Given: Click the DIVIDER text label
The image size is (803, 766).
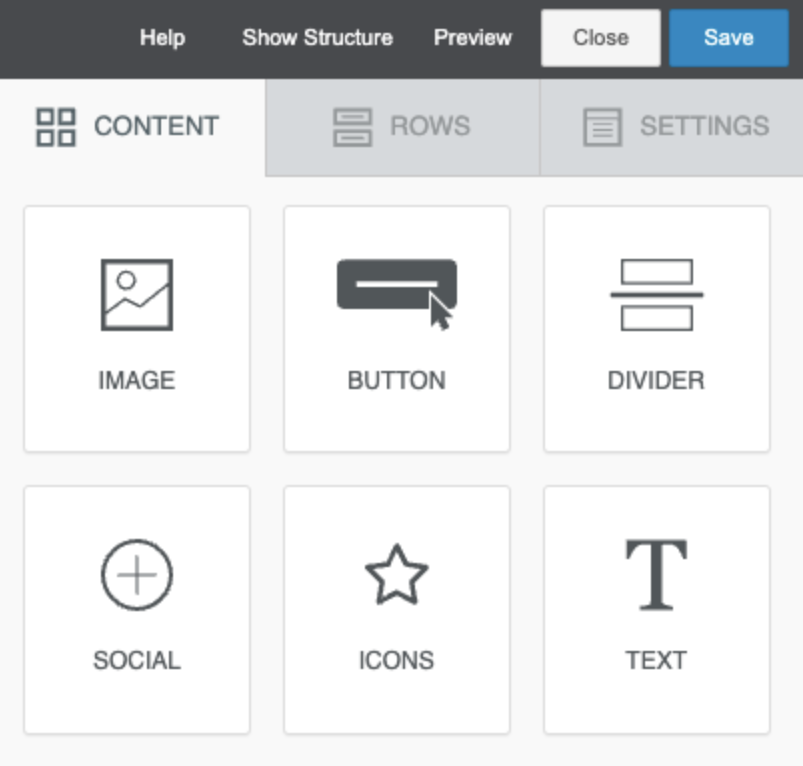Looking at the screenshot, I should 656,380.
